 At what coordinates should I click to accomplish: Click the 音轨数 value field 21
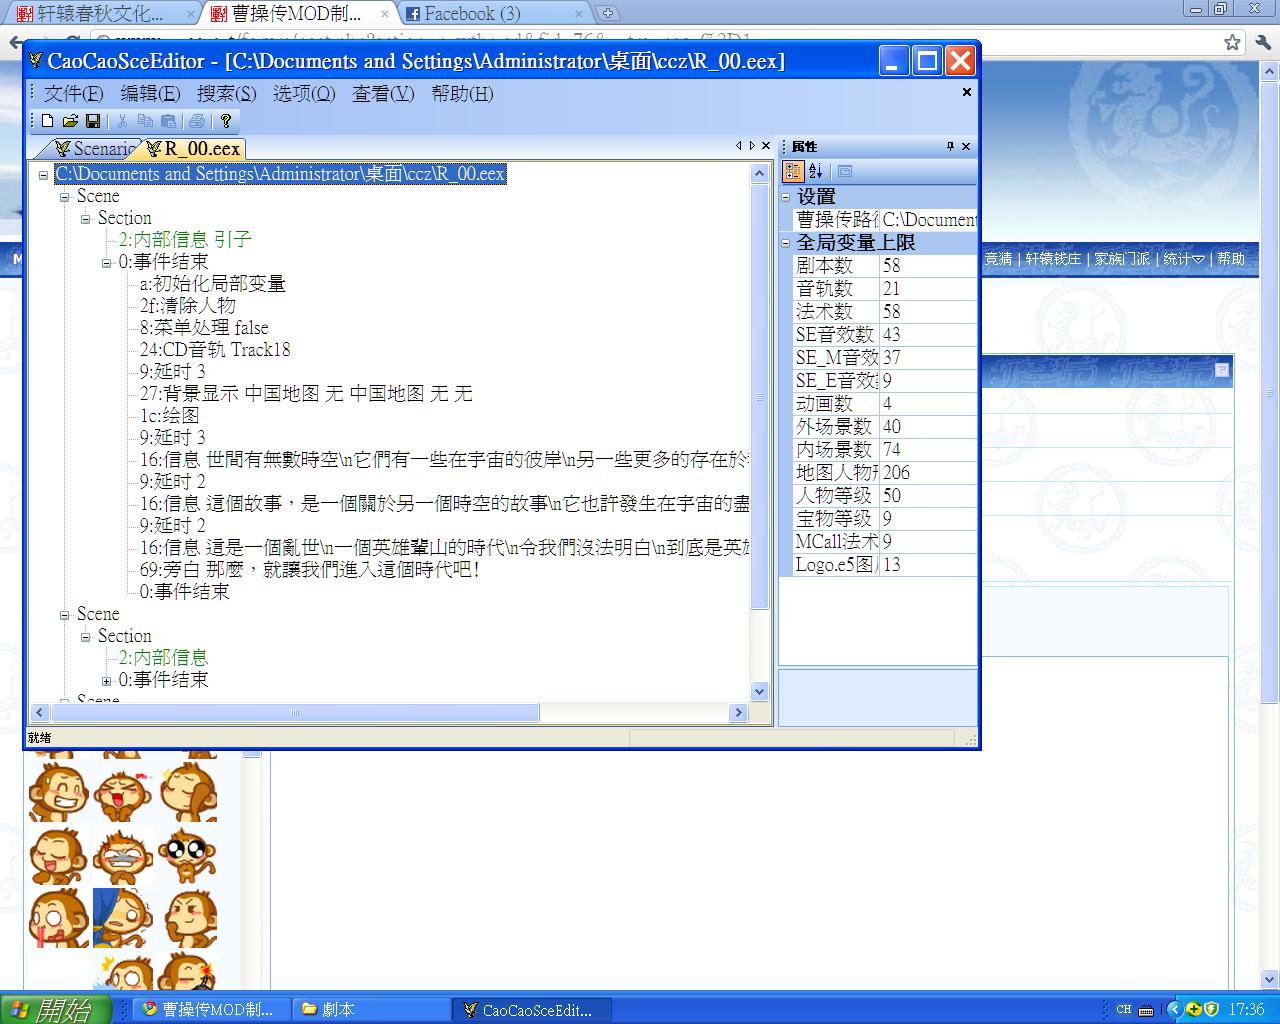928,289
